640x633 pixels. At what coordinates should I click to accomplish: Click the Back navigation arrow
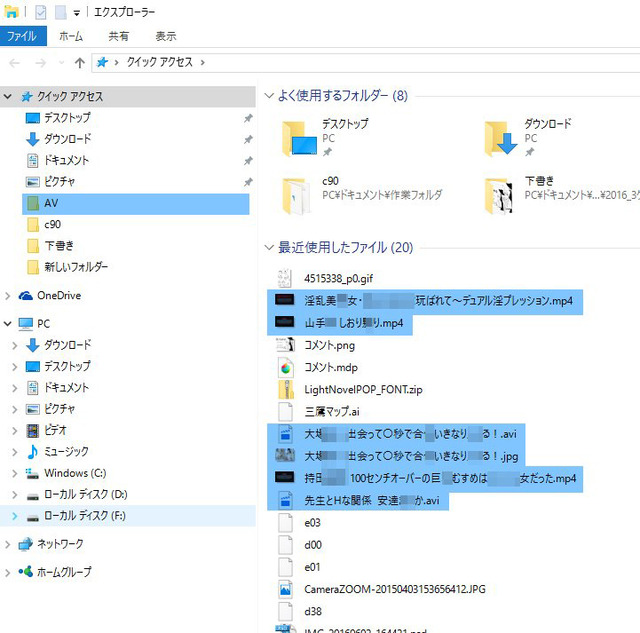coord(15,63)
